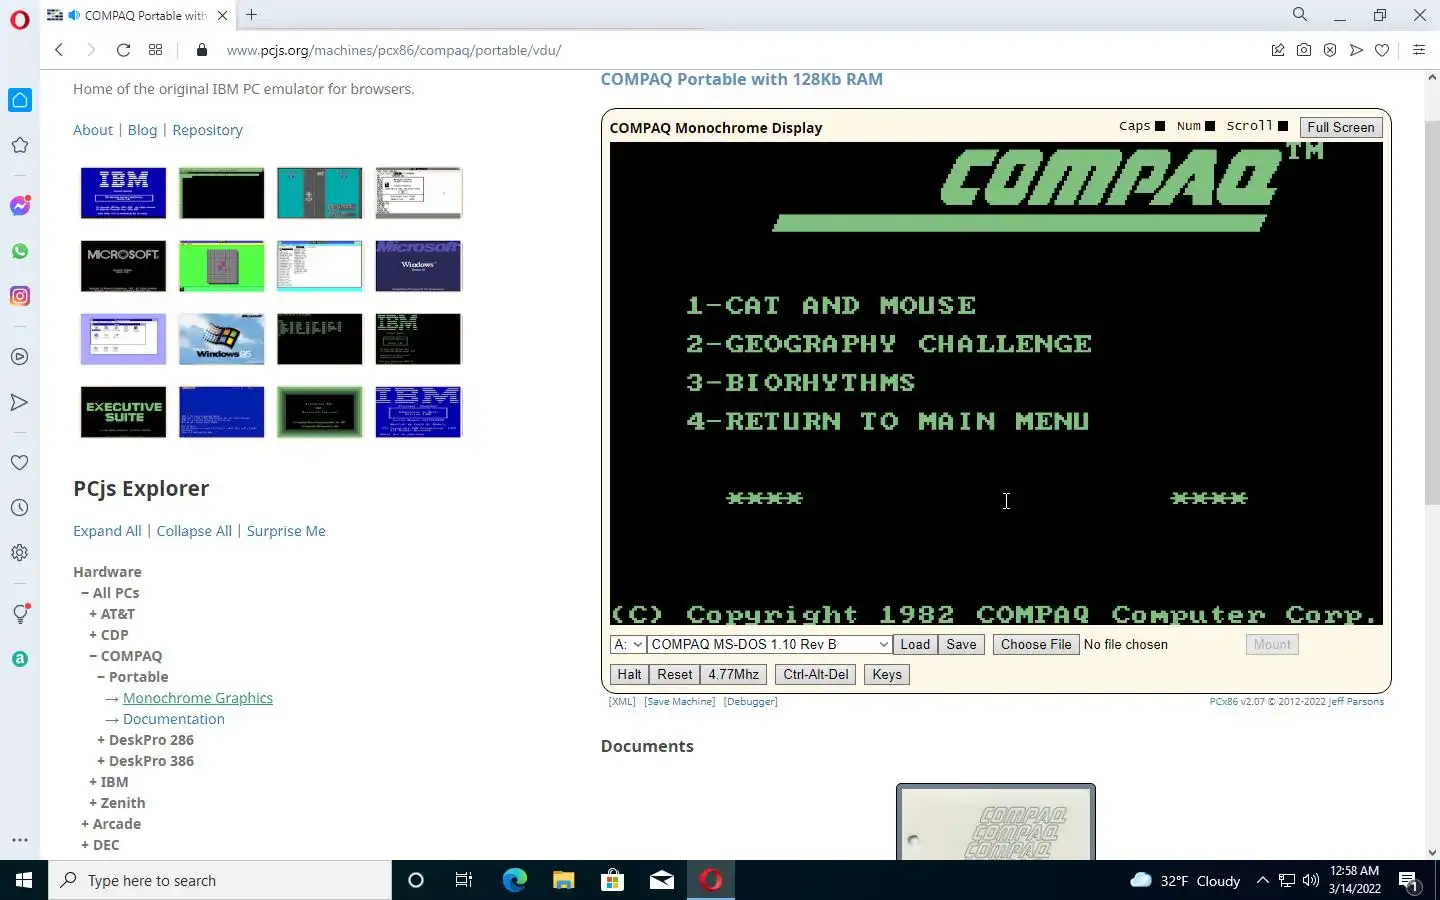Expand the Zenith tree node

coord(117,803)
